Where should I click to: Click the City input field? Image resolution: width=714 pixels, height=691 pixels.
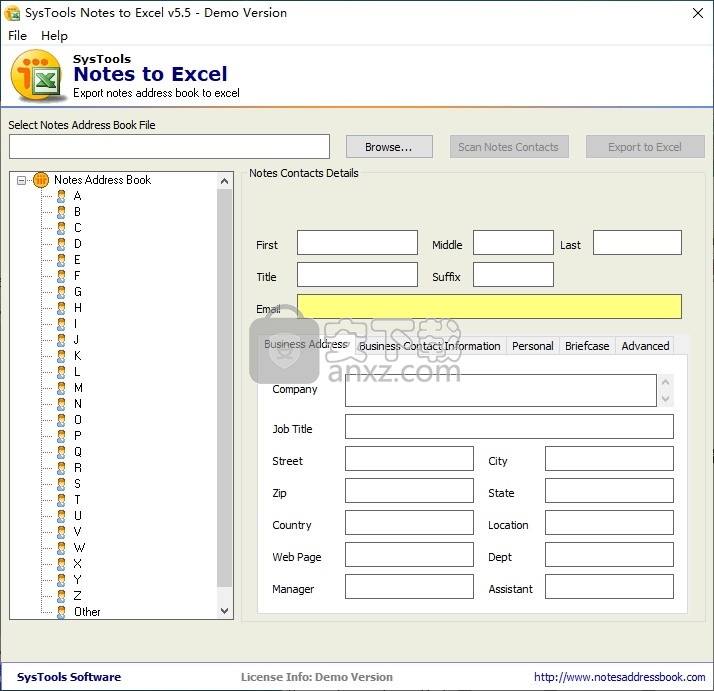[609, 458]
